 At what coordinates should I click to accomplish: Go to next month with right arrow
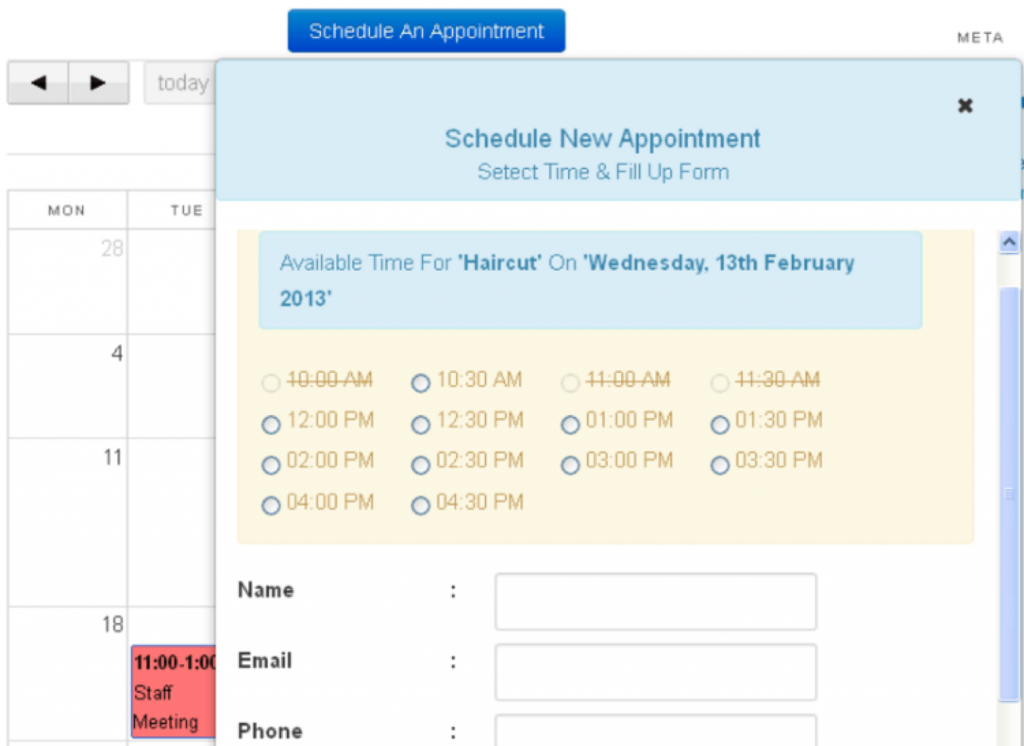tap(99, 83)
